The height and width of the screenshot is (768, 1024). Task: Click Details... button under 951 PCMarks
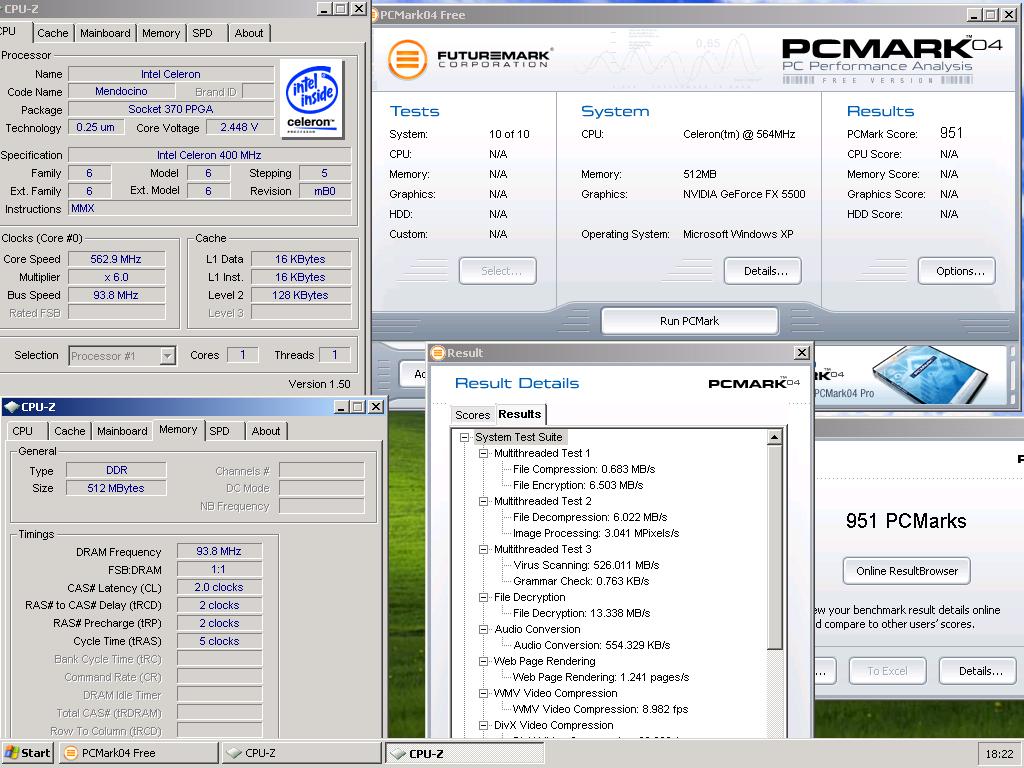pyautogui.click(x=980, y=671)
